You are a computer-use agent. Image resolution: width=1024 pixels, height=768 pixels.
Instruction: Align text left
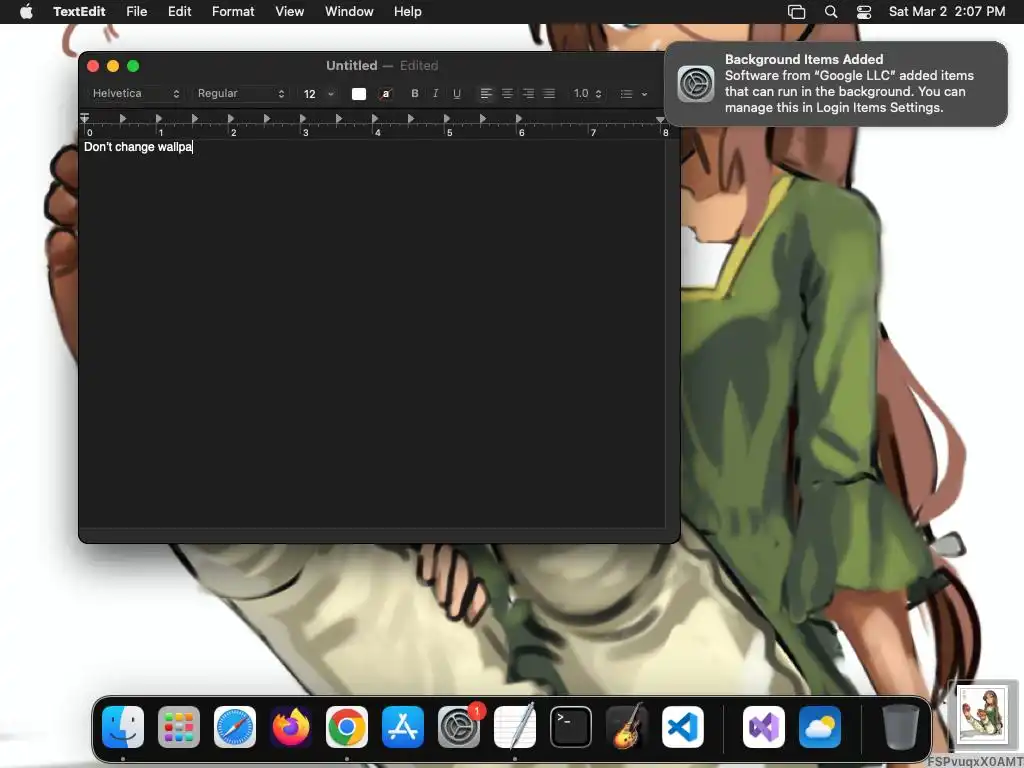click(486, 93)
